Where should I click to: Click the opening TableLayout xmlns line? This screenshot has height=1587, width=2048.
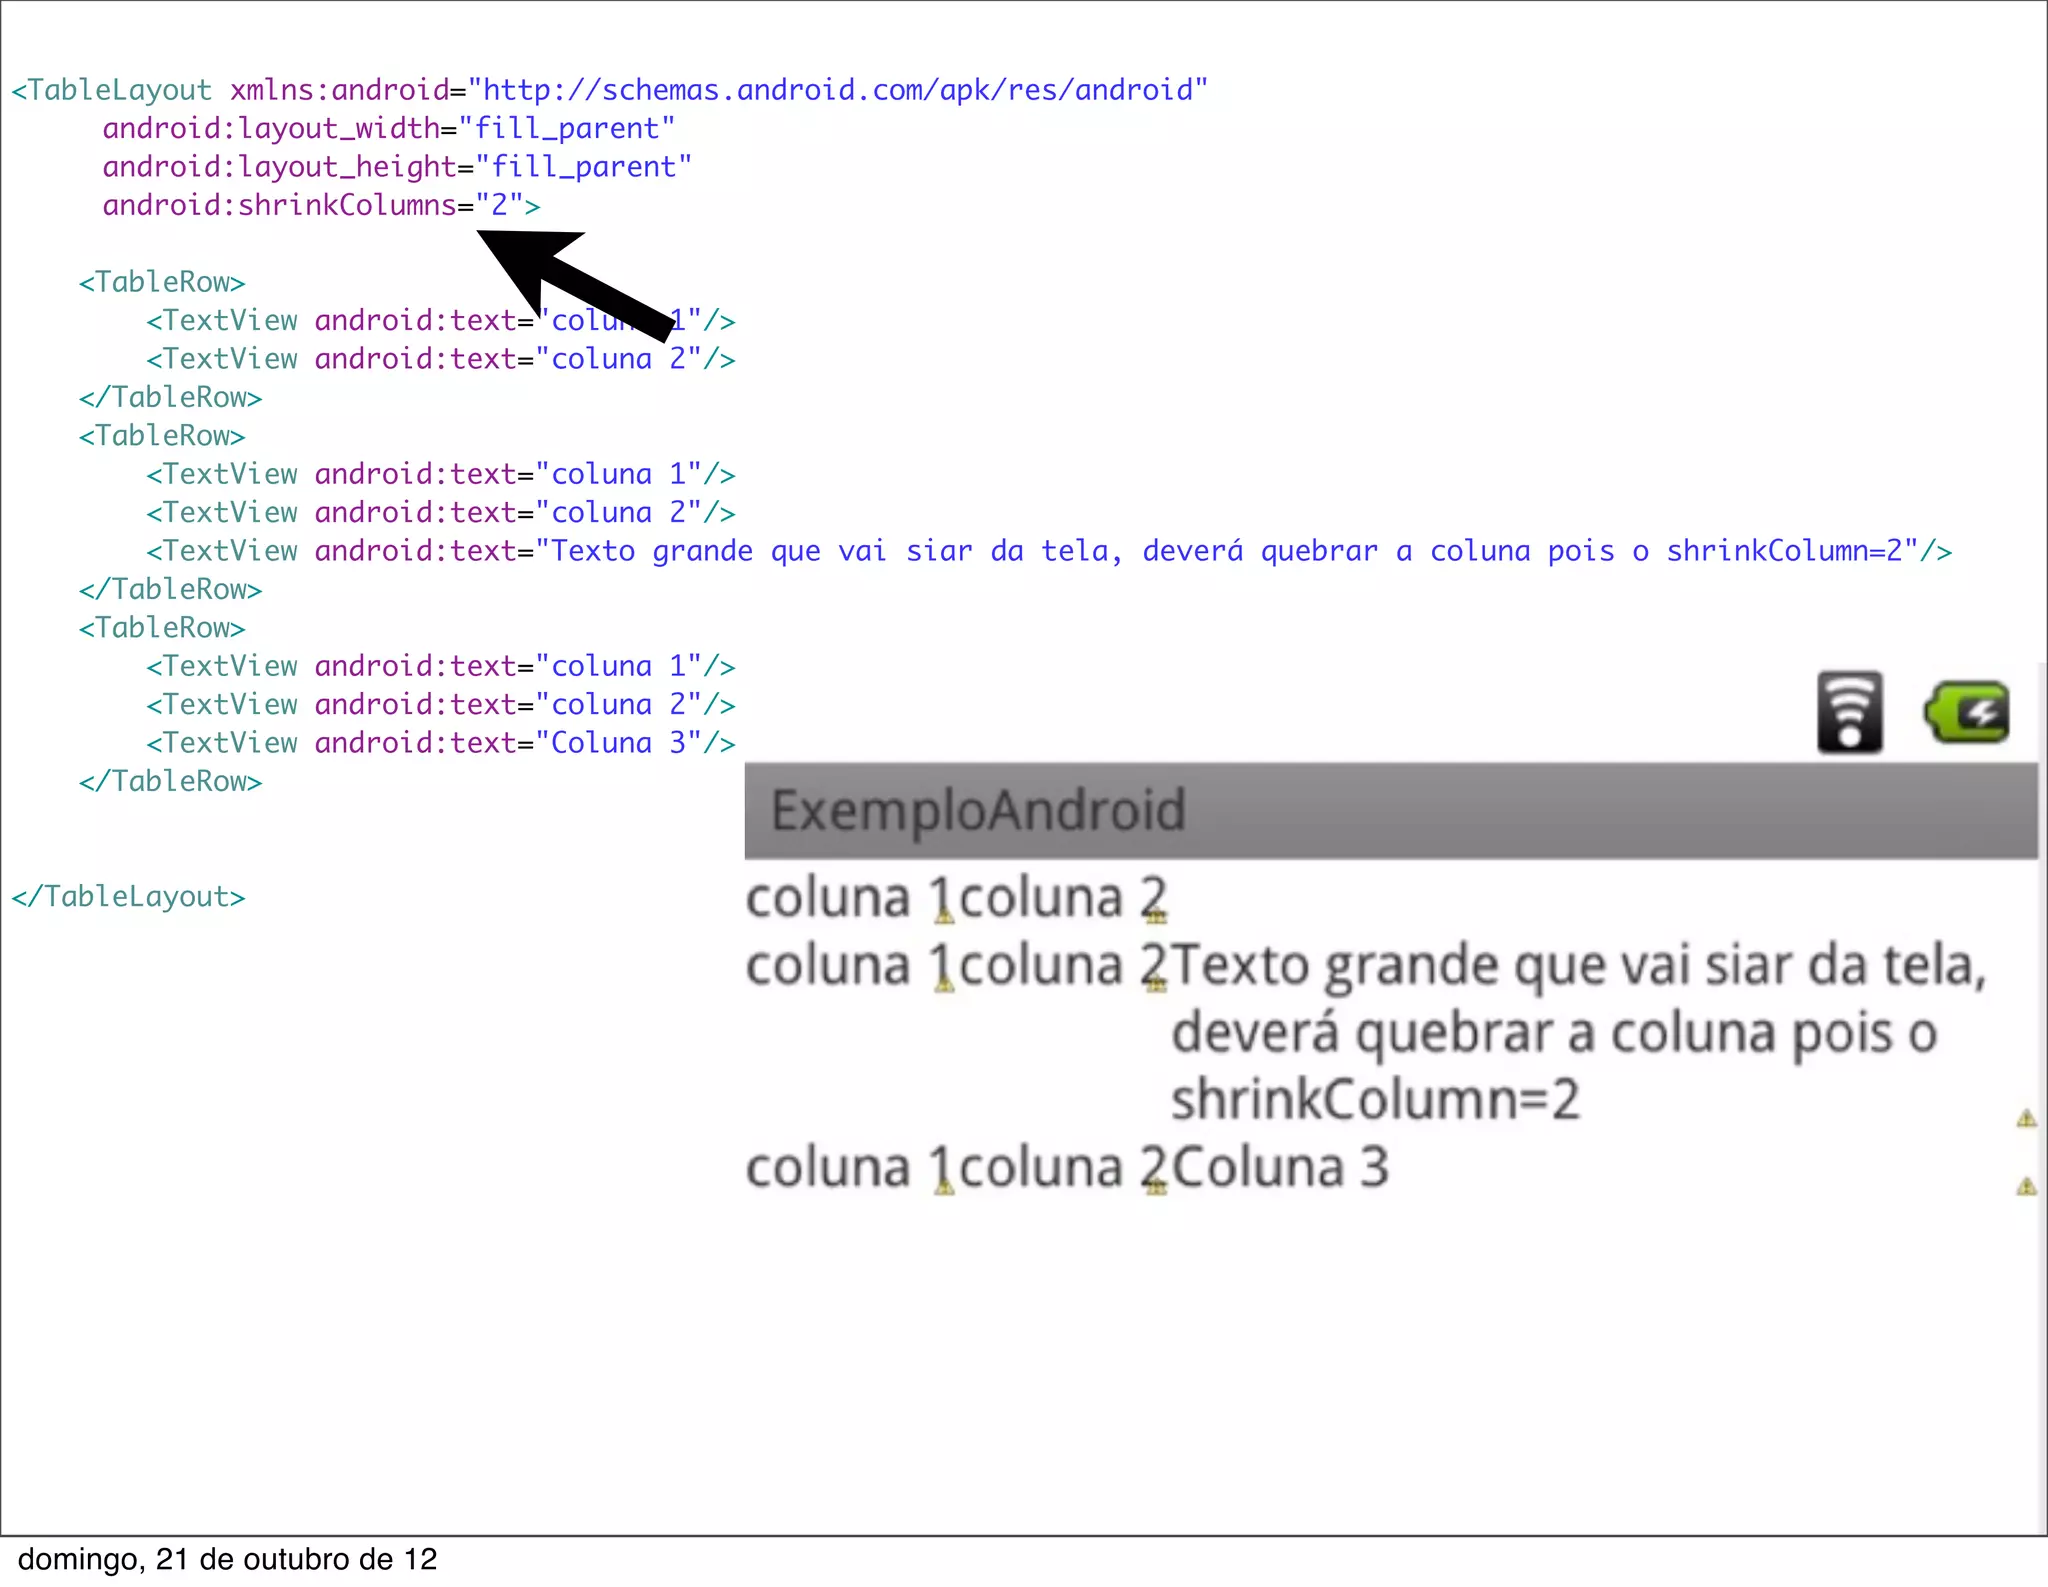click(610, 90)
